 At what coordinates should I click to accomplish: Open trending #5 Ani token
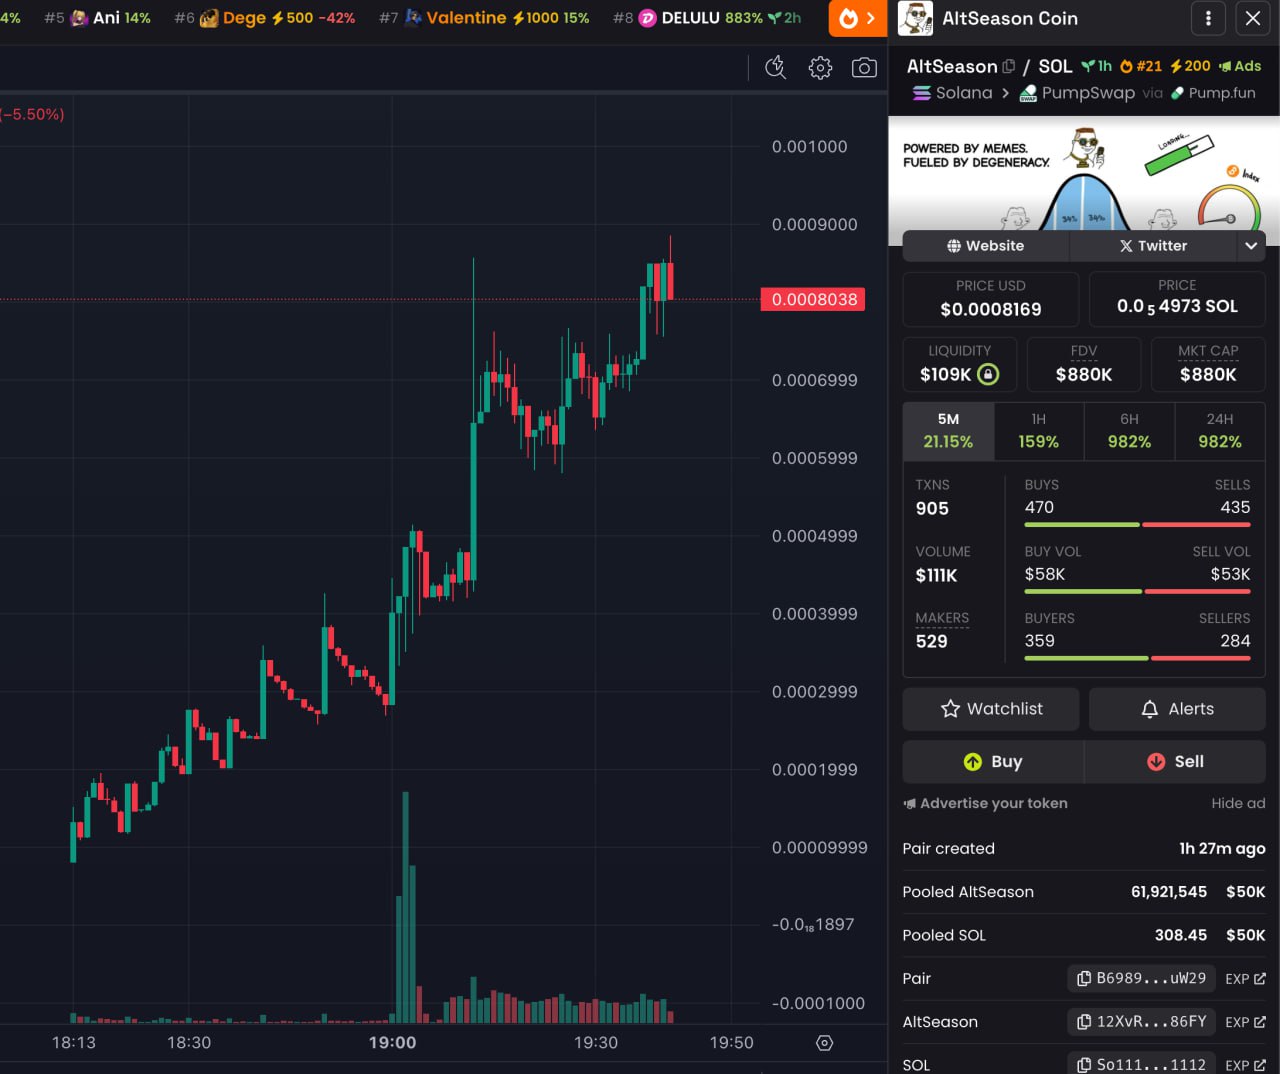[98, 18]
